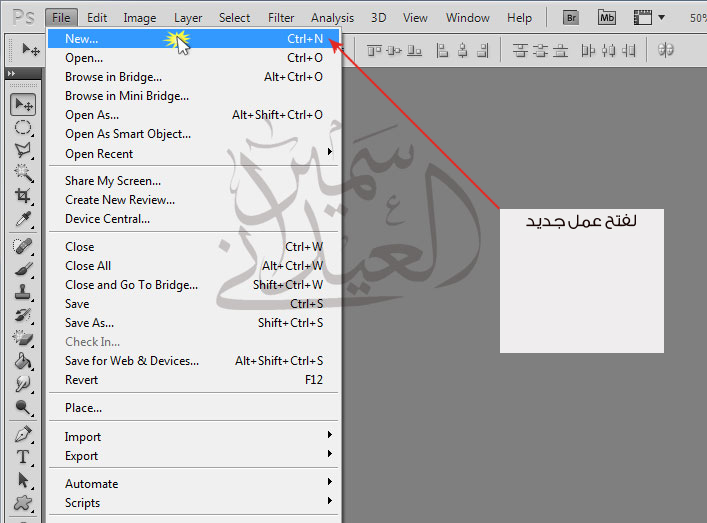Screen dimensions: 707x523
Task: Select the Eyedropper tool
Action: [23, 219]
